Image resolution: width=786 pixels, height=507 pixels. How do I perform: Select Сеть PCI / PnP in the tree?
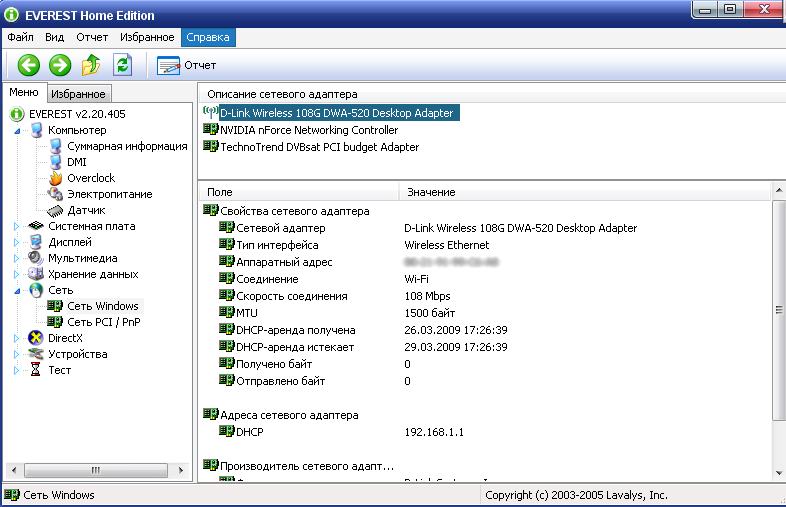pos(104,322)
